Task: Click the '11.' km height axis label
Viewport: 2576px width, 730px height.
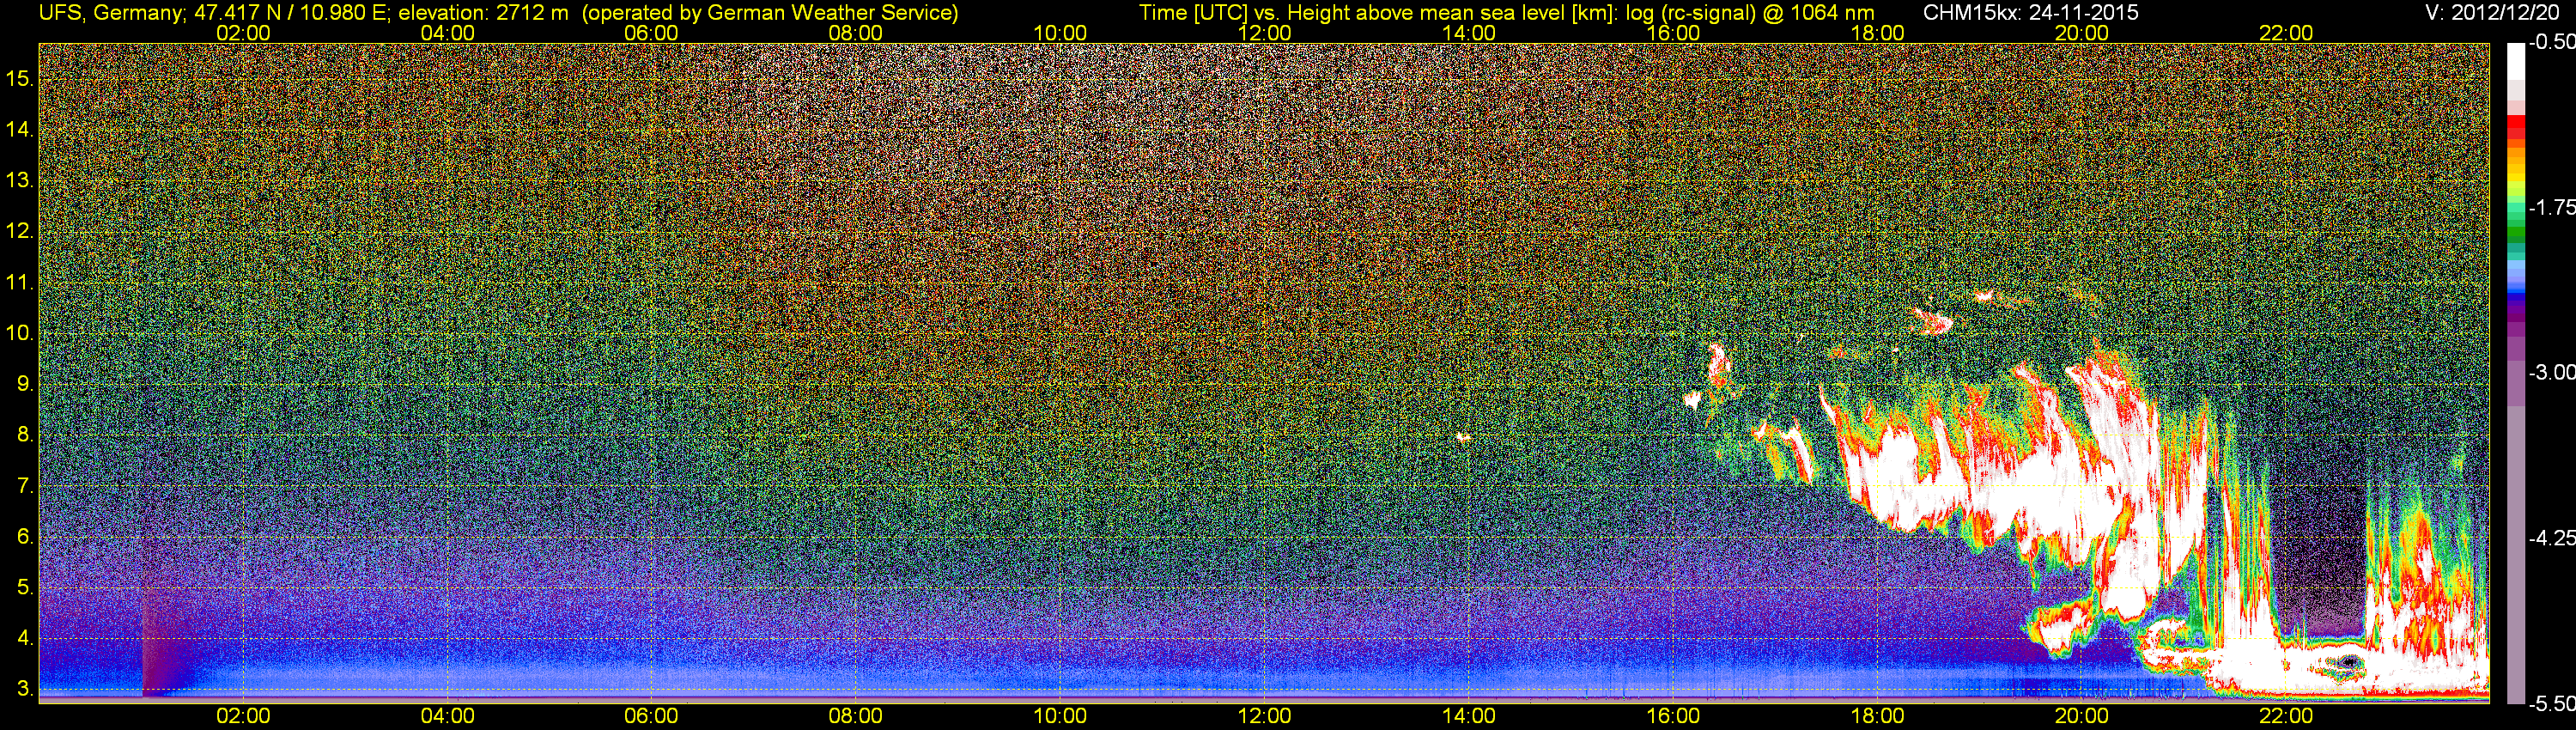Action: pyautogui.click(x=21, y=282)
